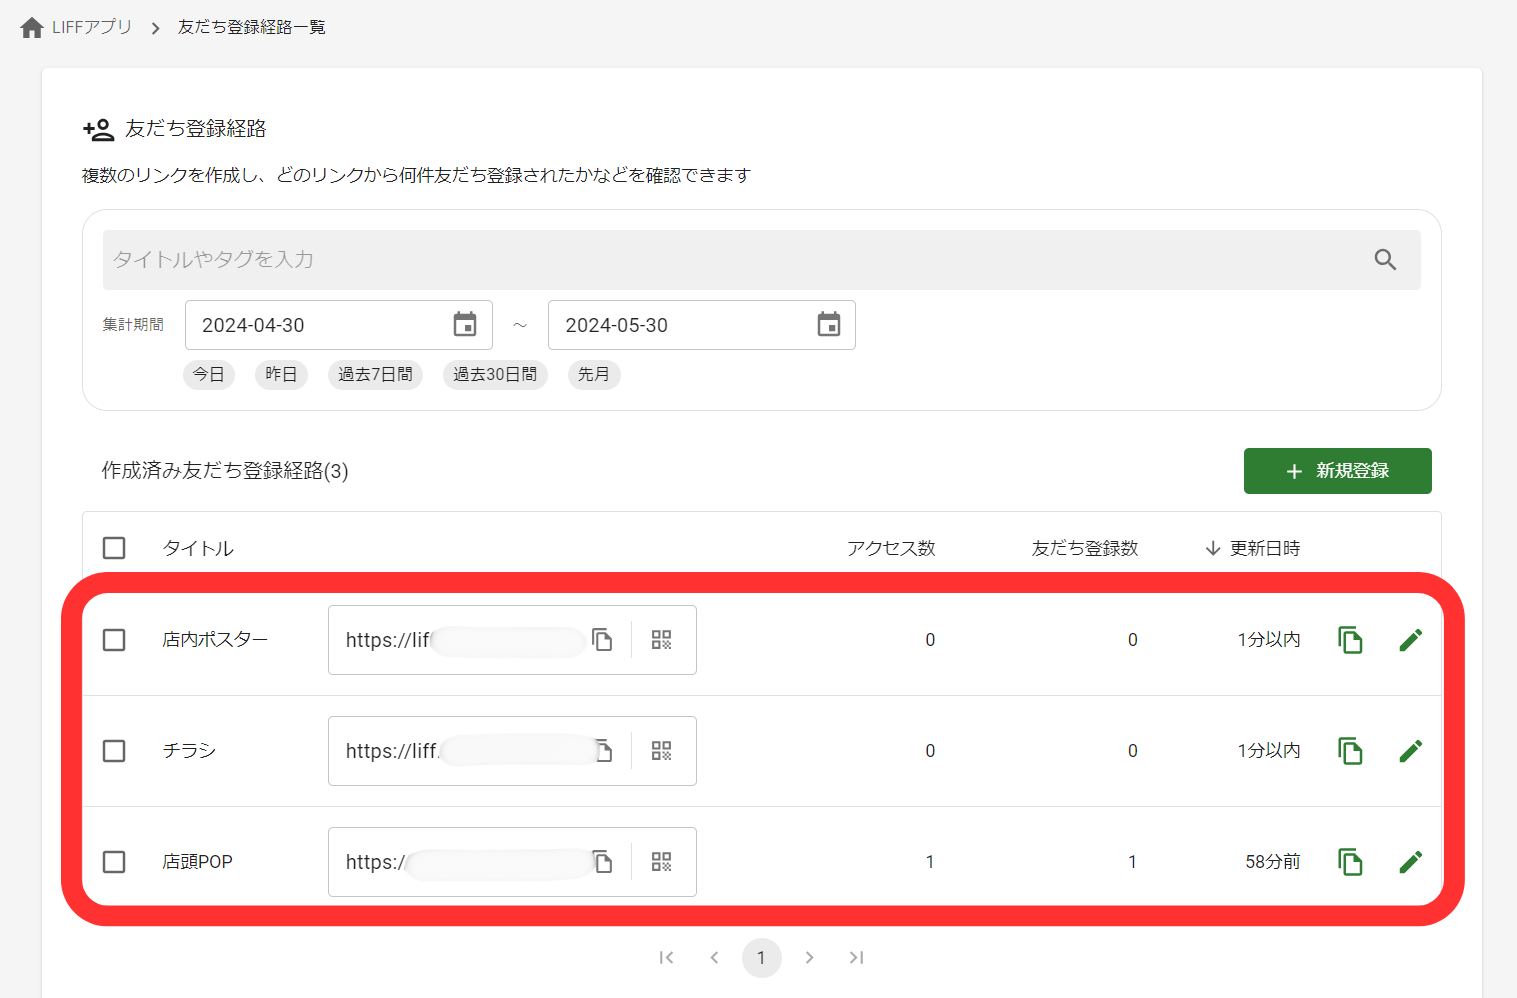Click the home icon in the breadcrumb
This screenshot has width=1517, height=998.
point(29,26)
